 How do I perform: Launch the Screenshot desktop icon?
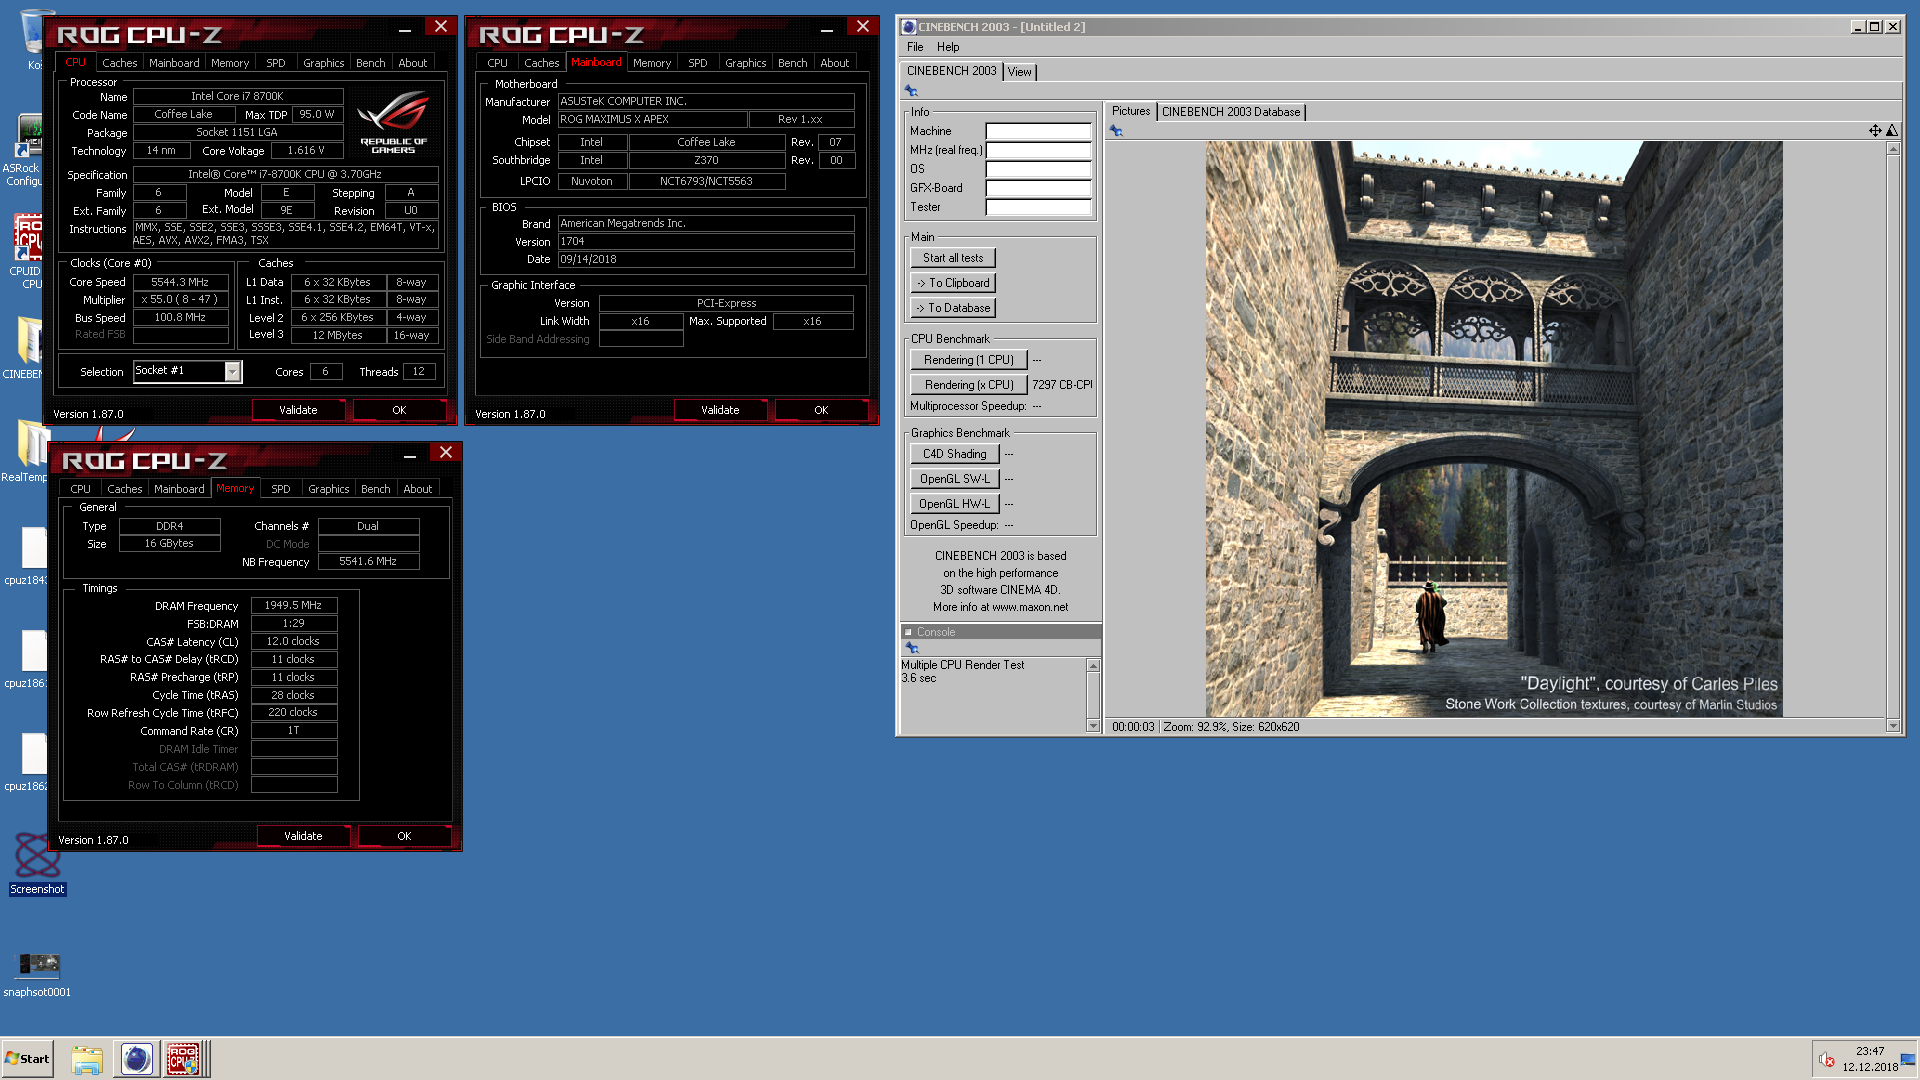(x=37, y=864)
